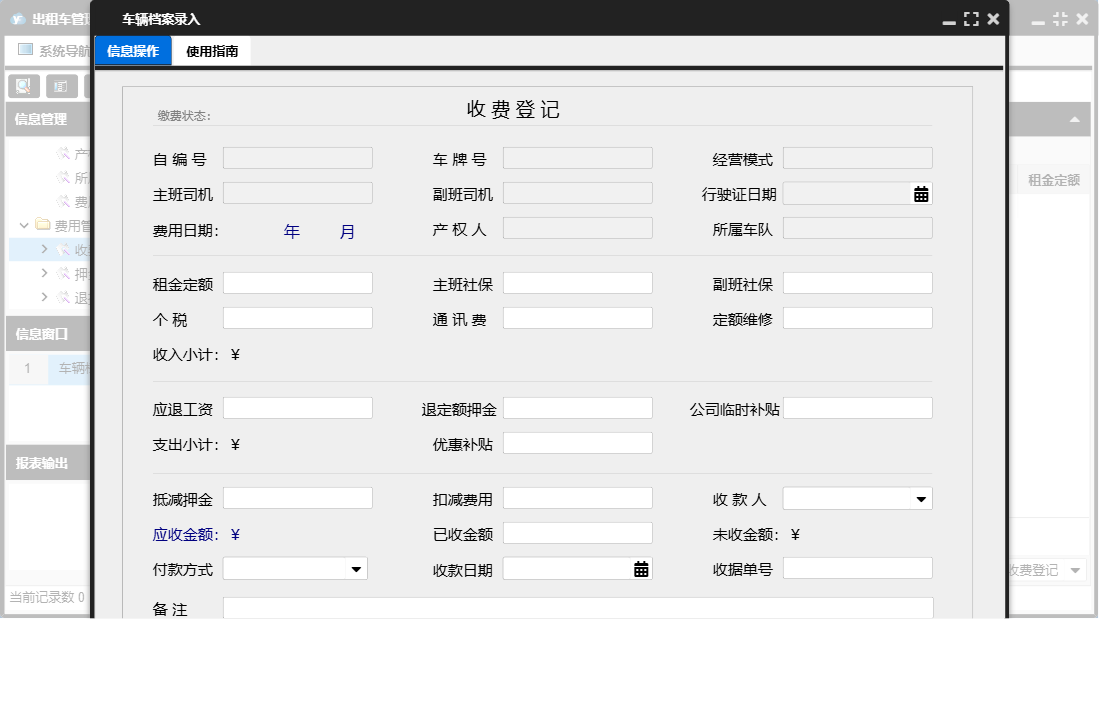Select the 信息操作 tab
This screenshot has width=1099, height=715.
pos(133,51)
